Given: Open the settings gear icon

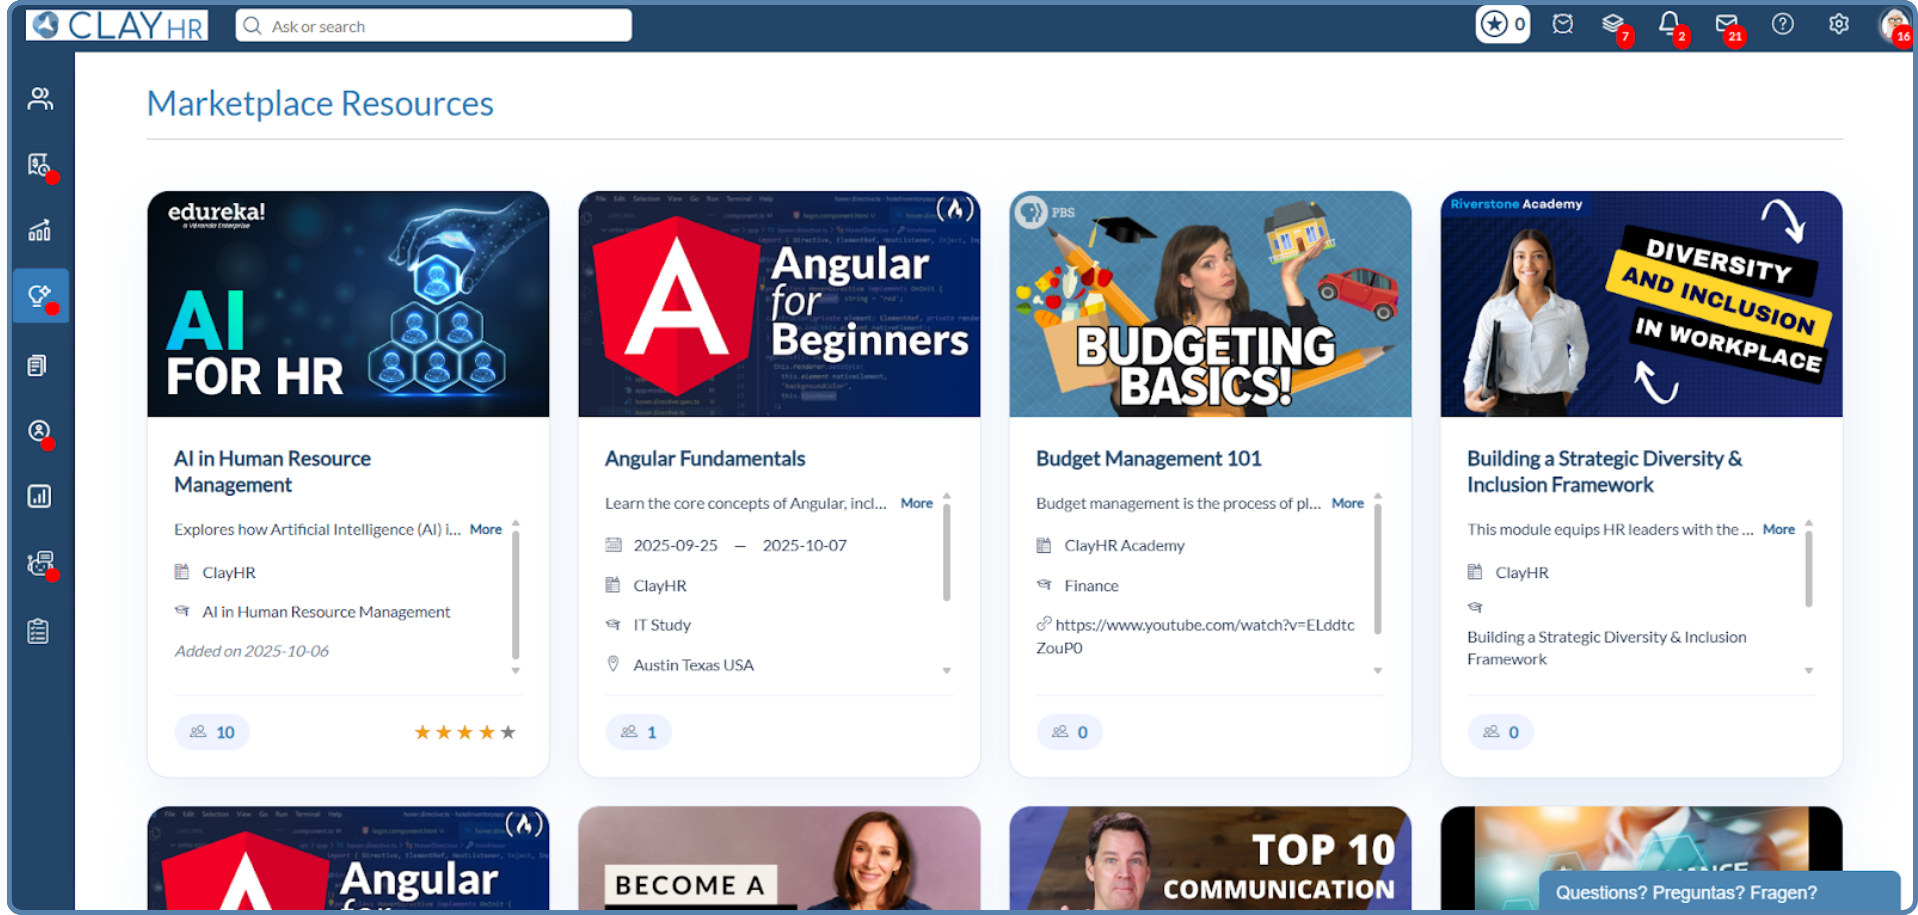Looking at the screenshot, I should click(1838, 24).
